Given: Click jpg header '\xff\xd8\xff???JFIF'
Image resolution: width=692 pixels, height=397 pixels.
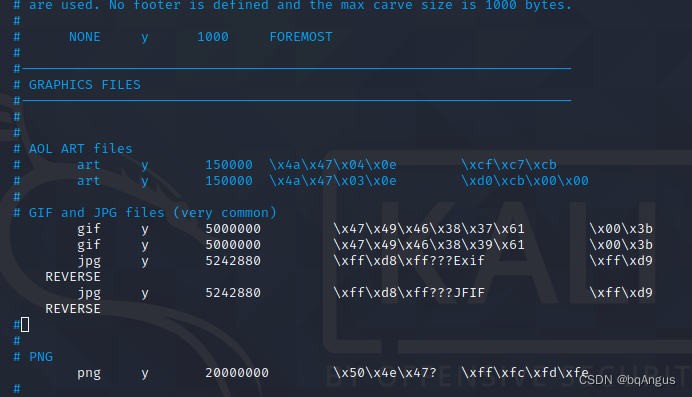Looking at the screenshot, I should coord(409,293).
